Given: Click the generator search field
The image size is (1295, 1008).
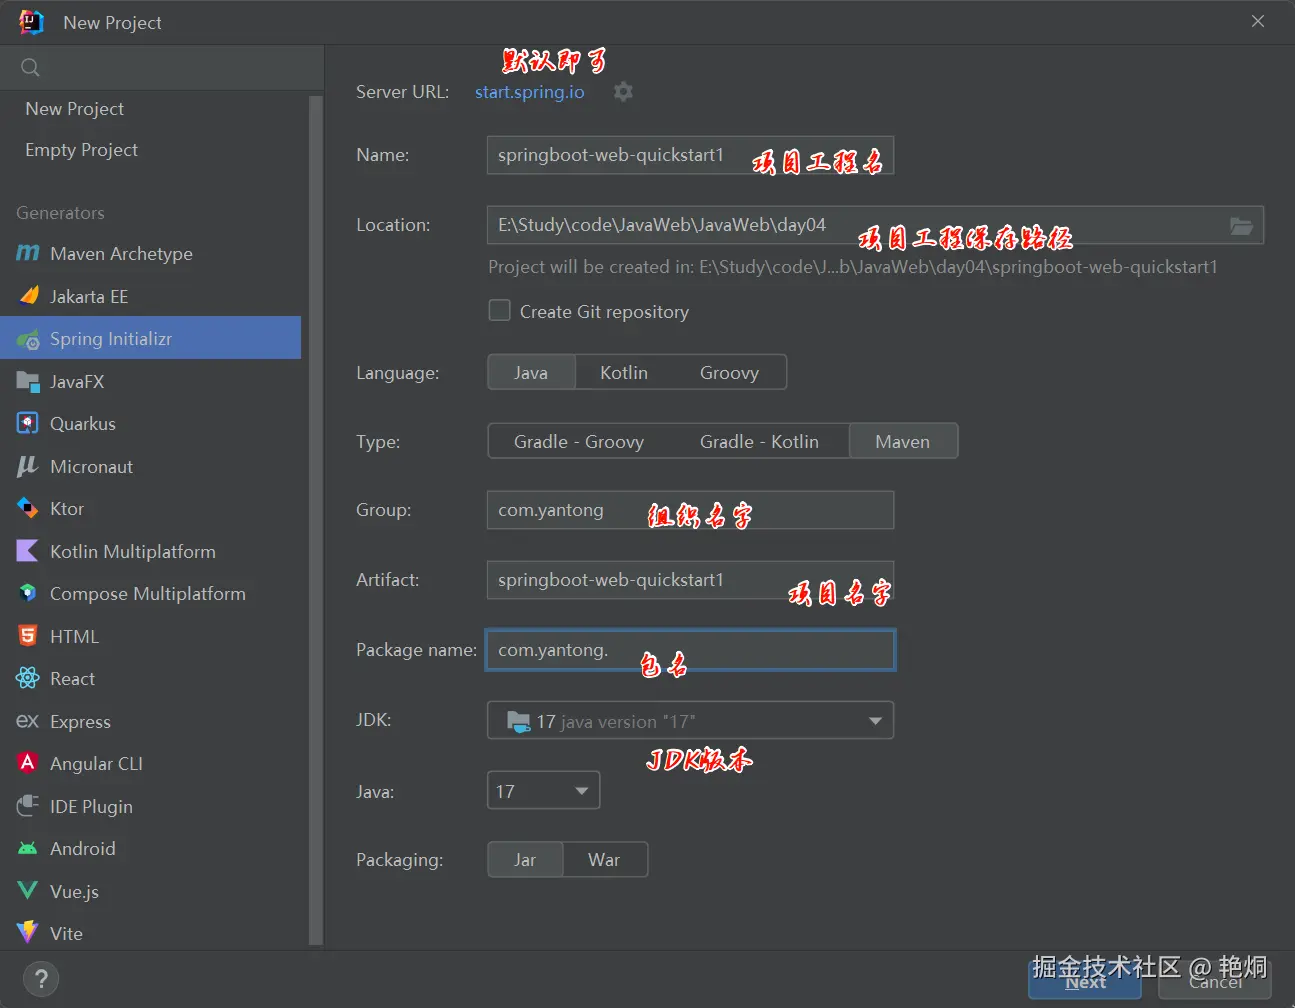Looking at the screenshot, I should 162,67.
